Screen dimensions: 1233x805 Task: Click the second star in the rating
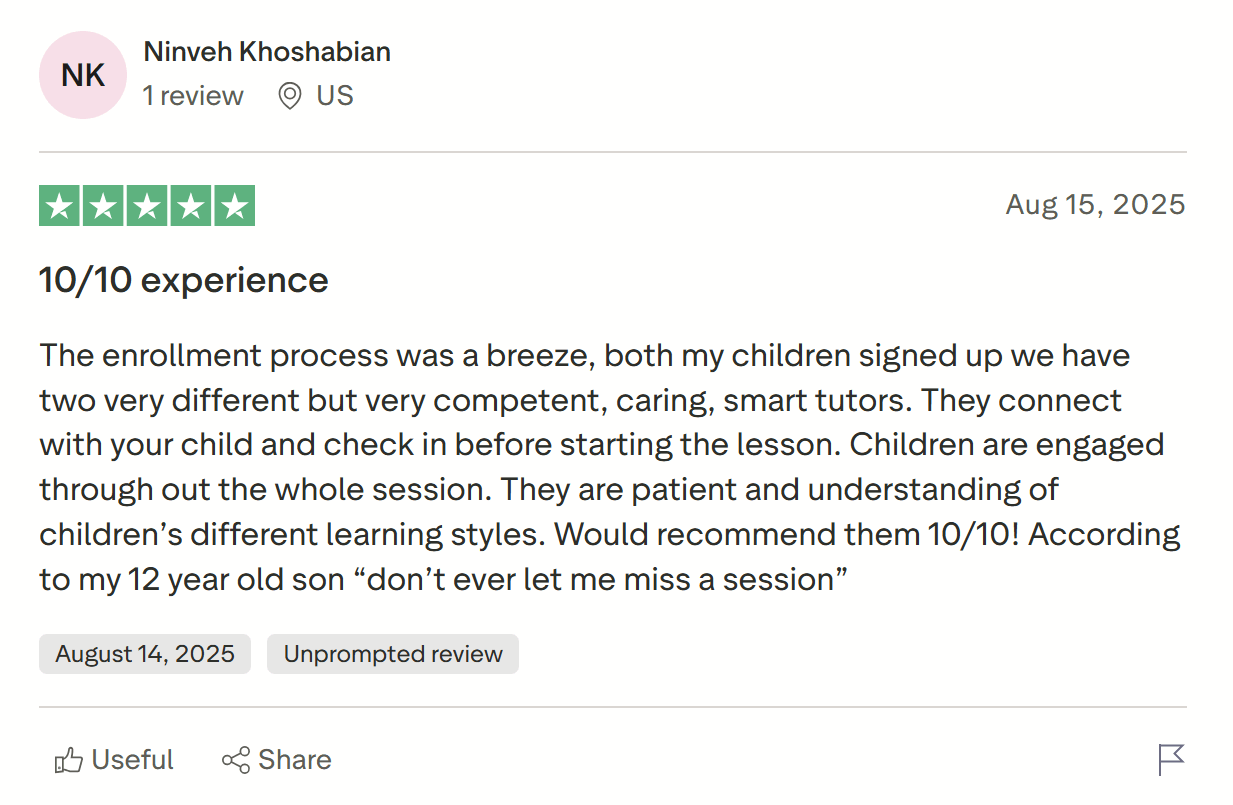(x=105, y=205)
